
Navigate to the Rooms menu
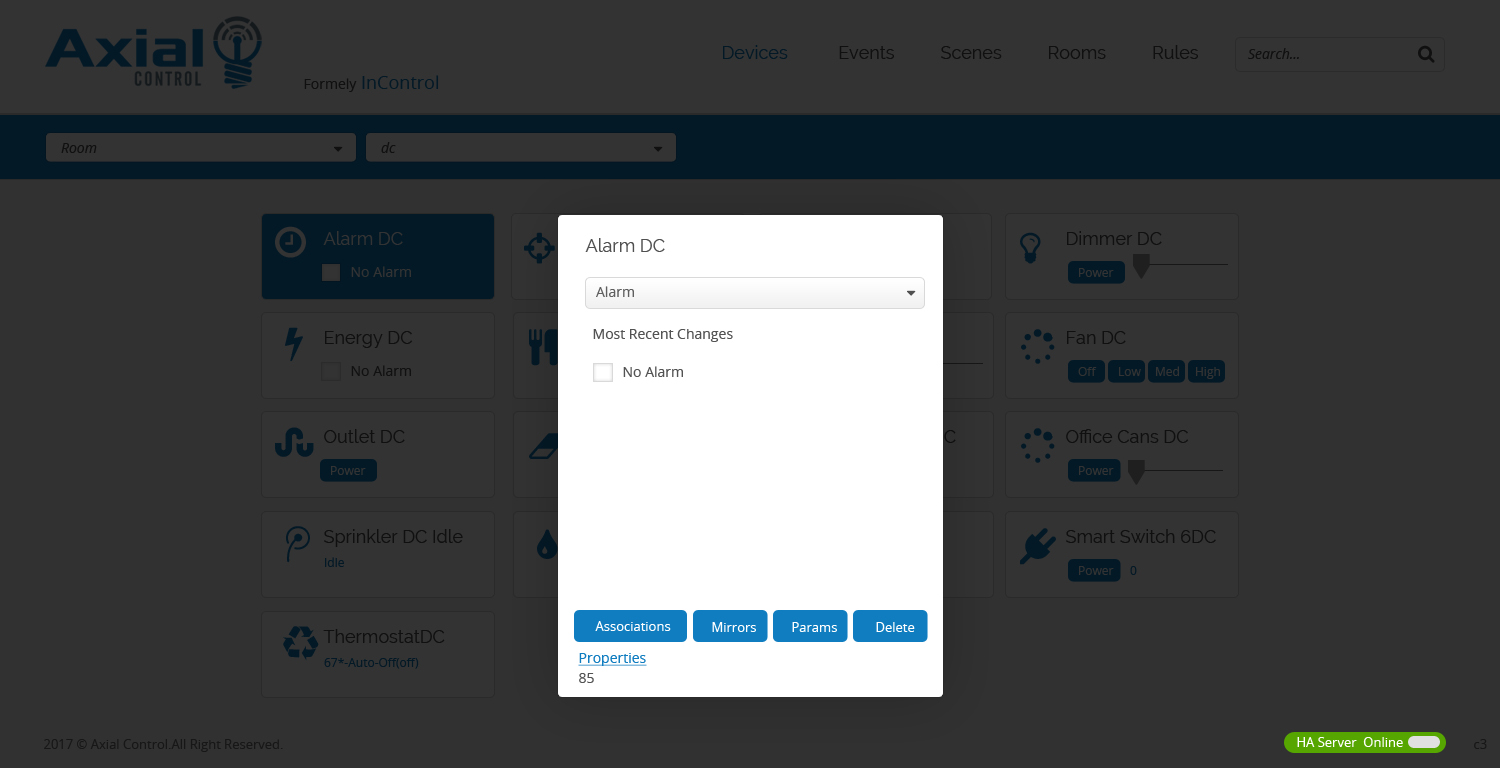[1077, 53]
